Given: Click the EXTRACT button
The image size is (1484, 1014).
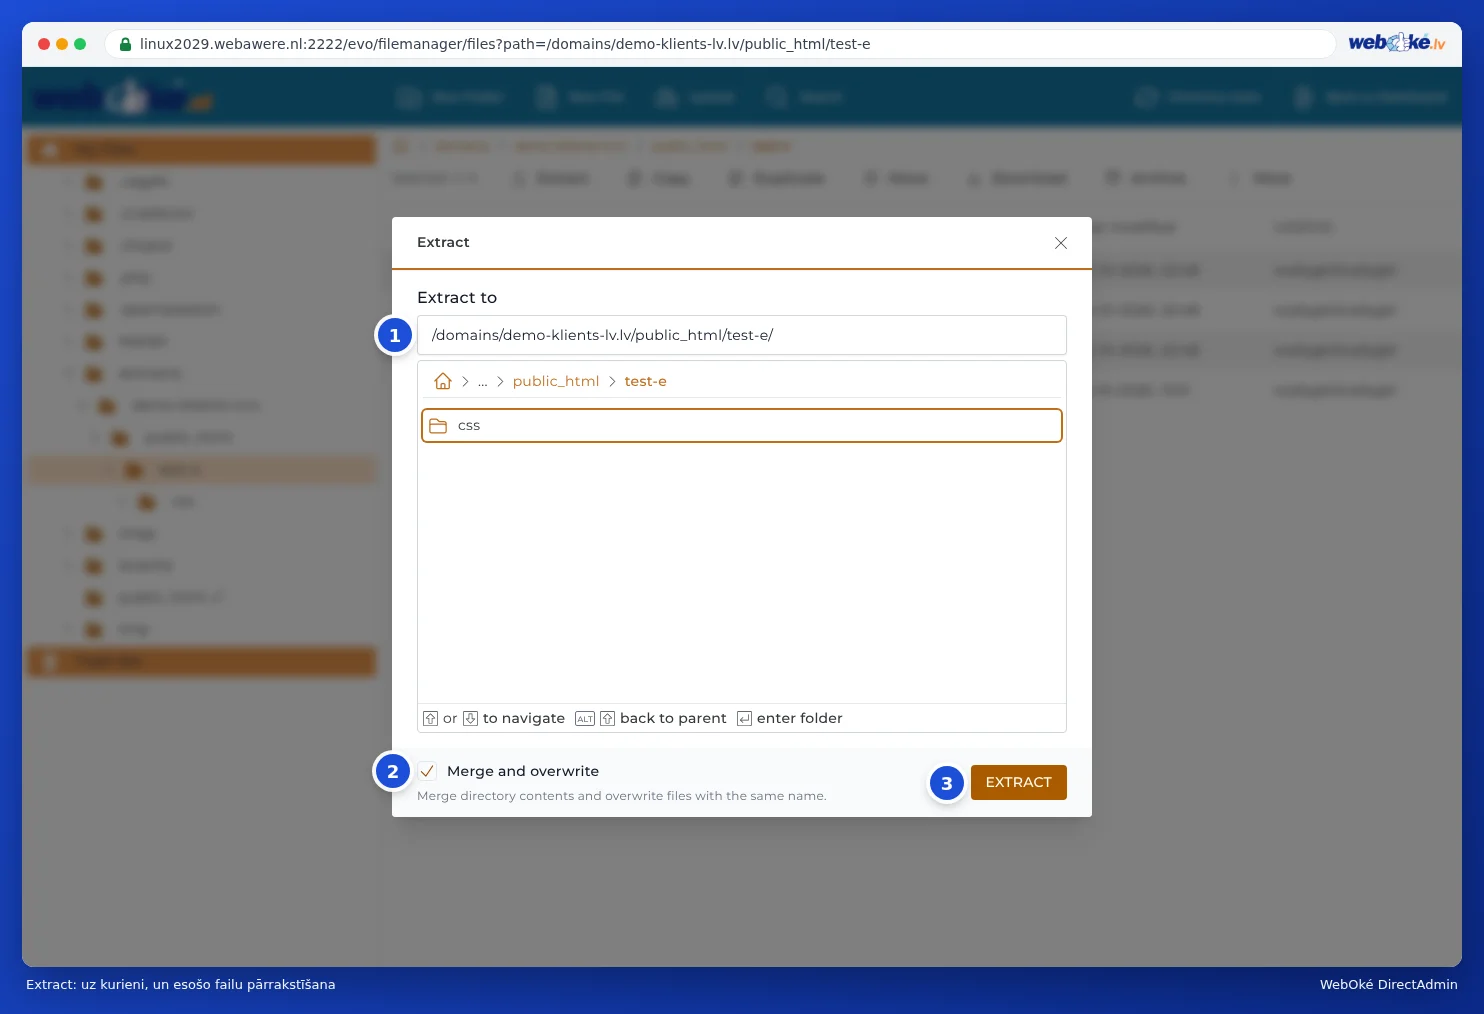Looking at the screenshot, I should (1018, 782).
